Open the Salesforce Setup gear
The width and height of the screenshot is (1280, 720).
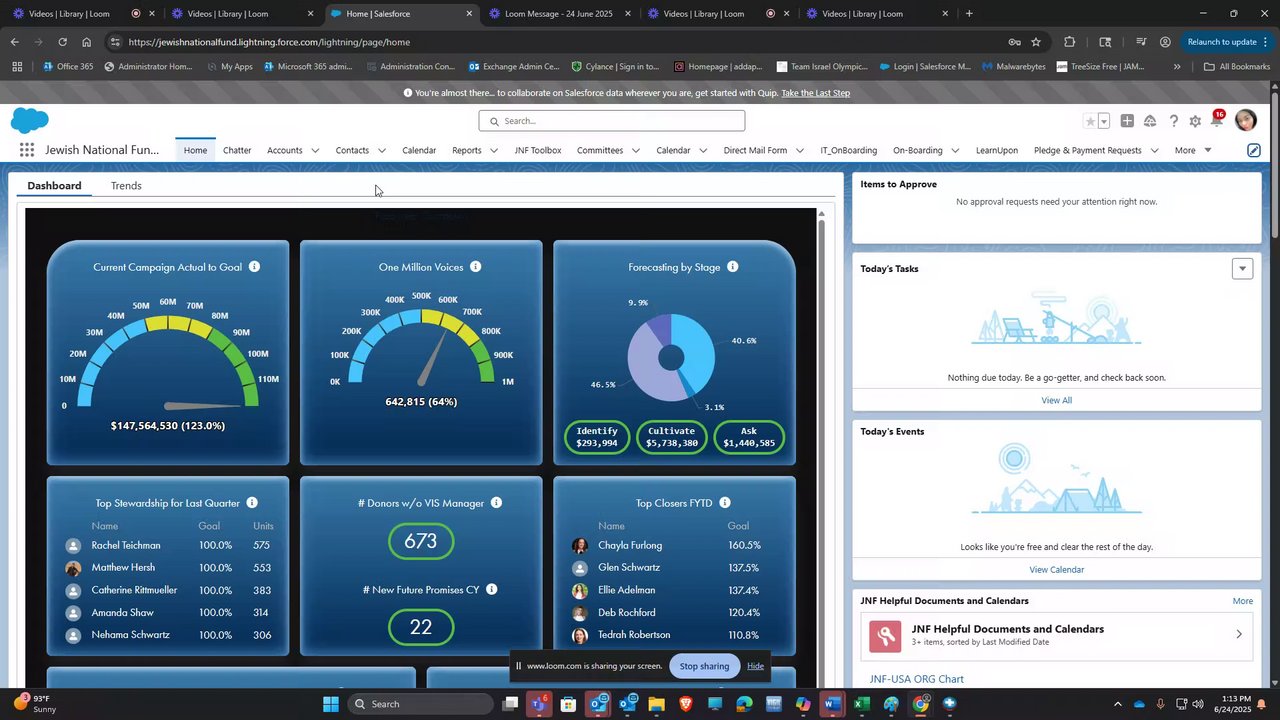pos(1195,121)
